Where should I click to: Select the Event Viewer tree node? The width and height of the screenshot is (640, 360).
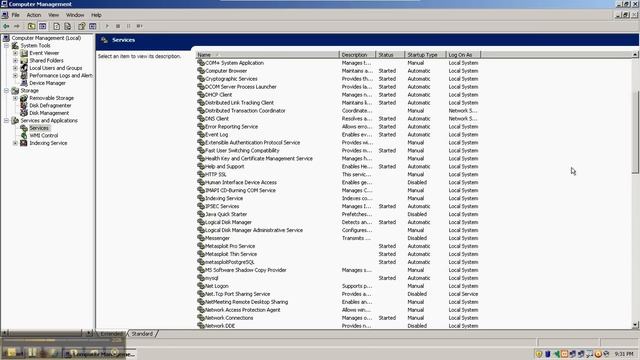[44, 53]
